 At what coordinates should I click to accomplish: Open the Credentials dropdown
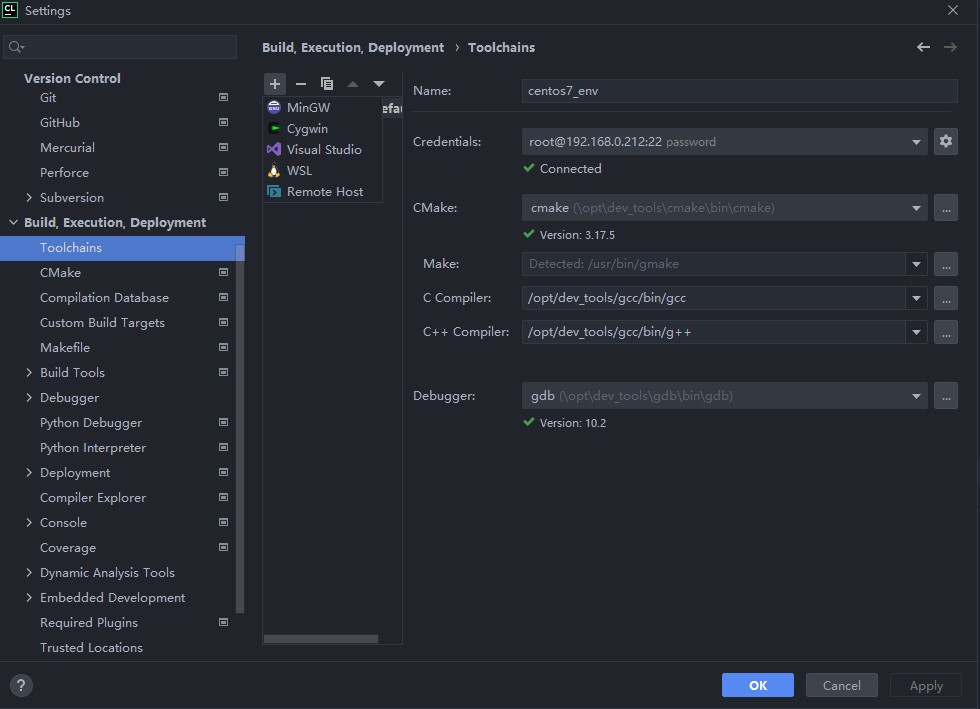point(724,142)
